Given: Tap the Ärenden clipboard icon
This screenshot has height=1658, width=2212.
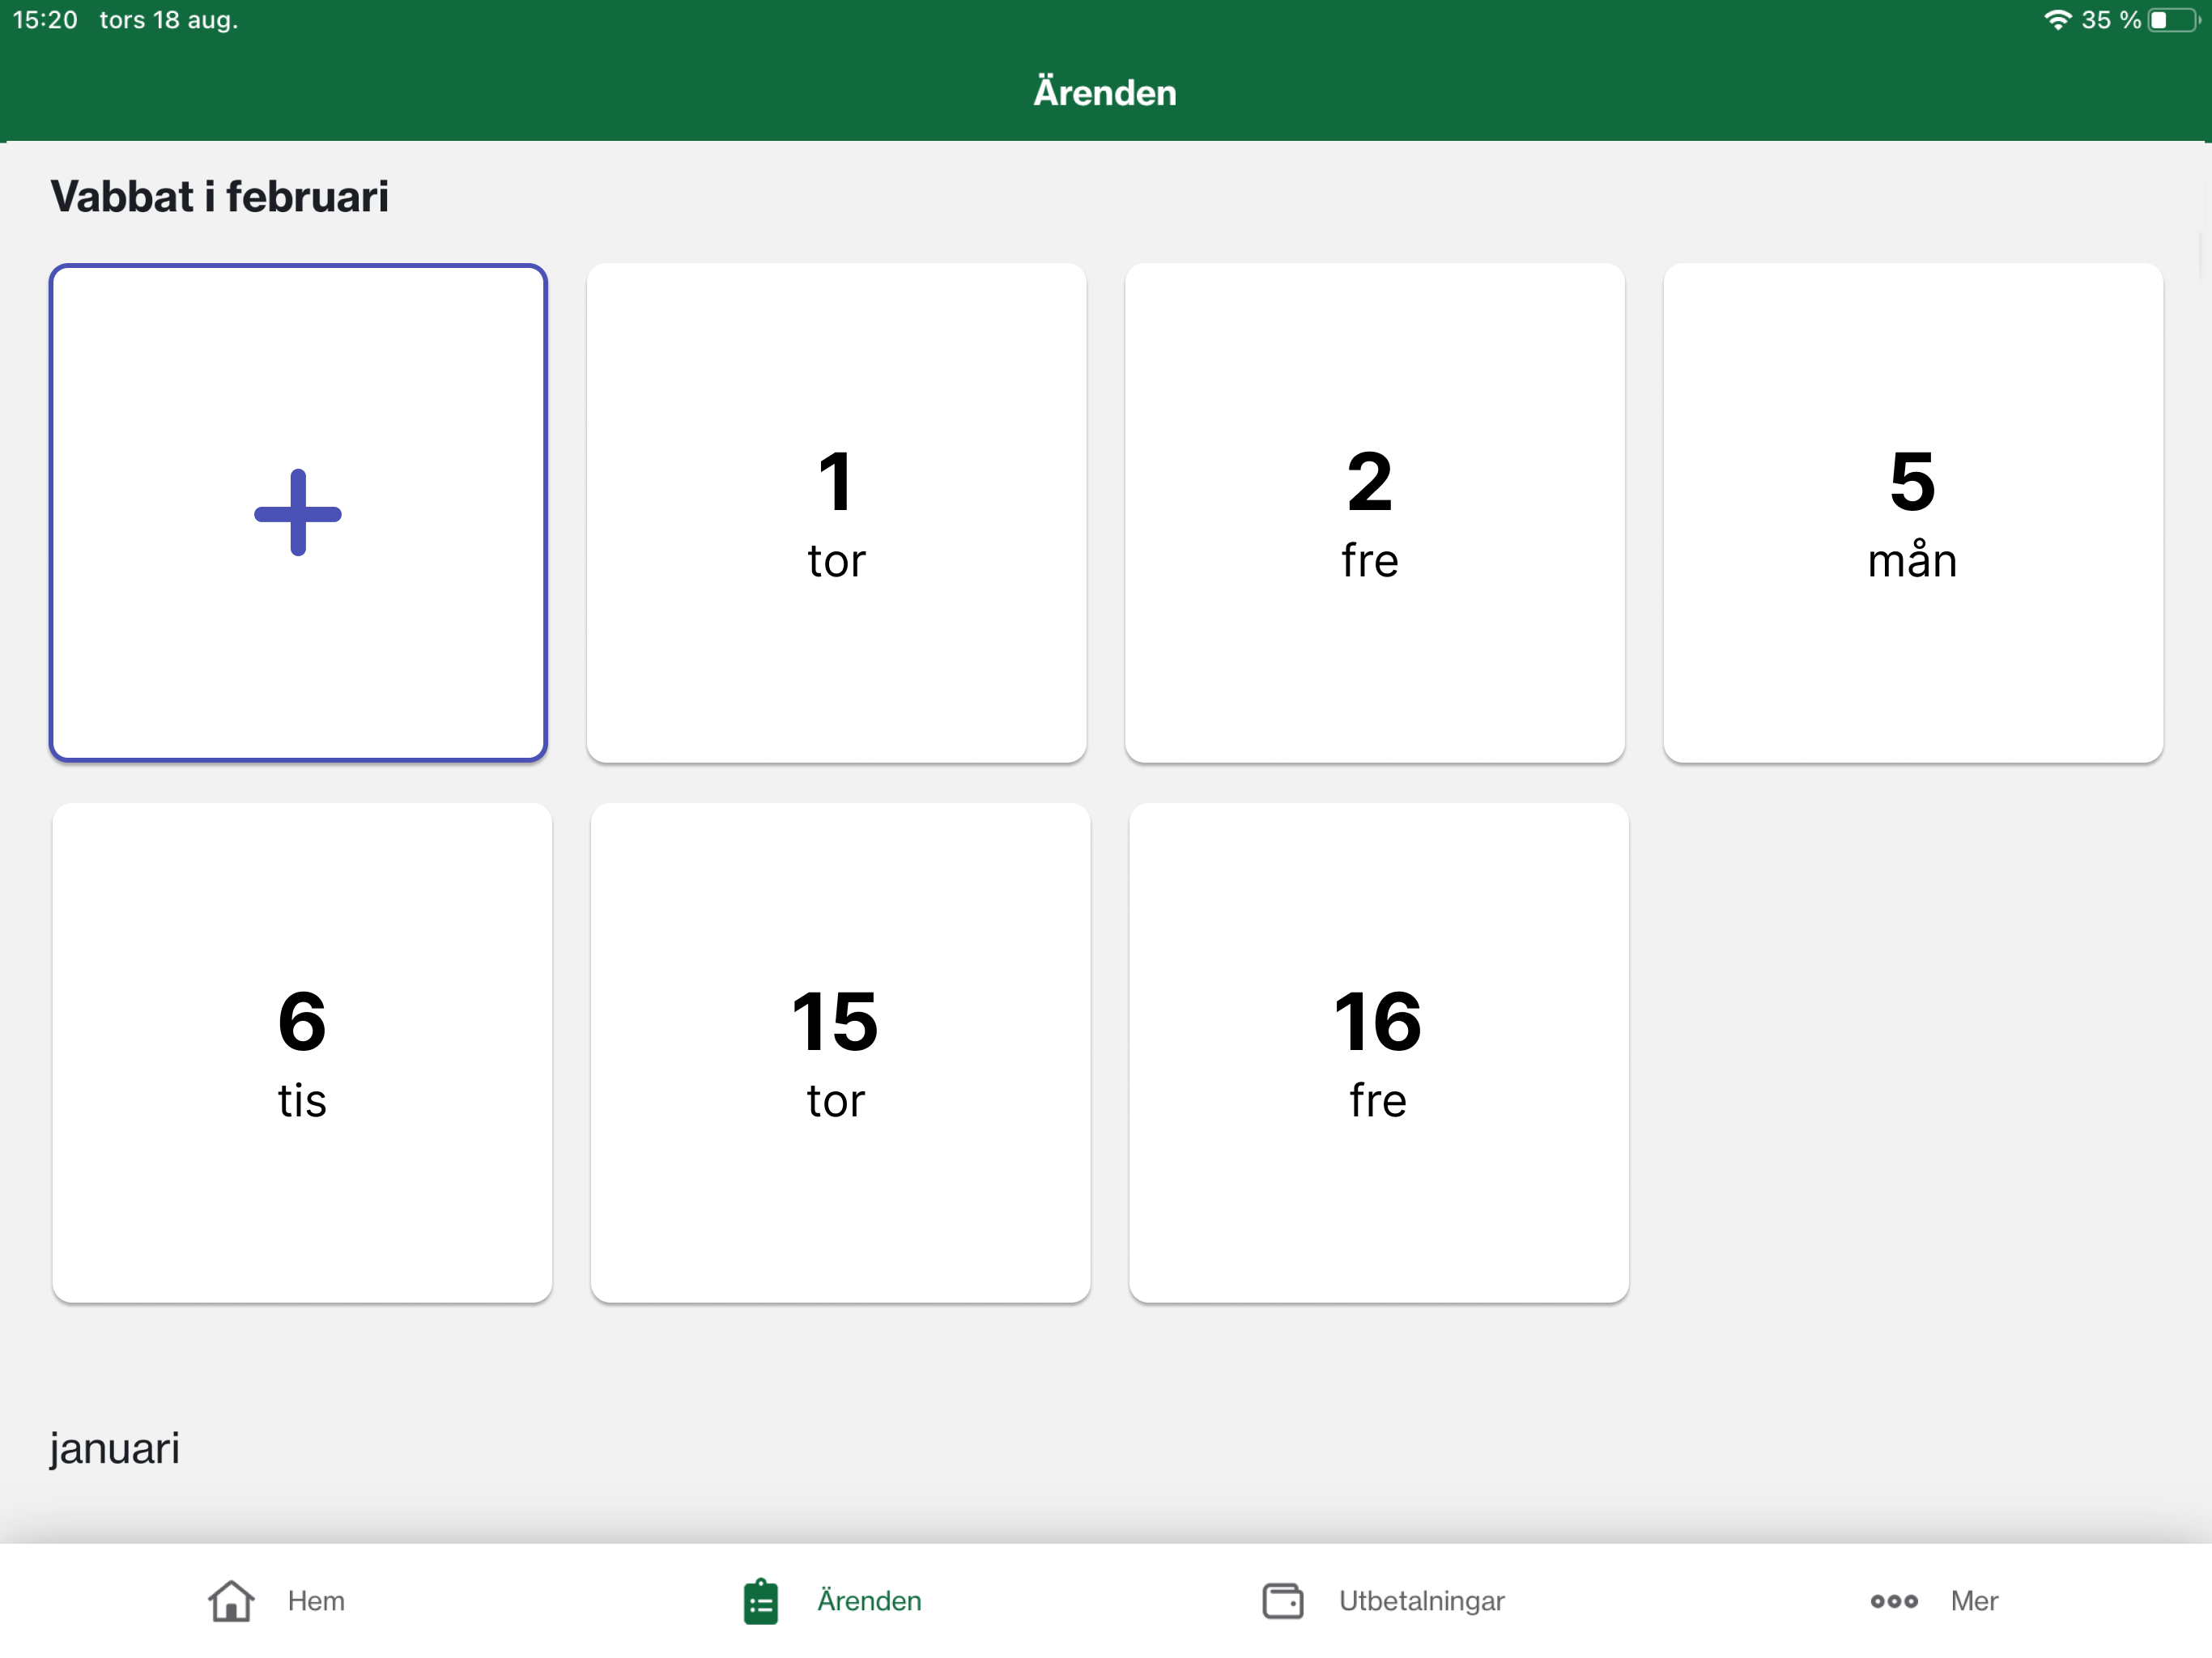Looking at the screenshot, I should pos(760,1600).
